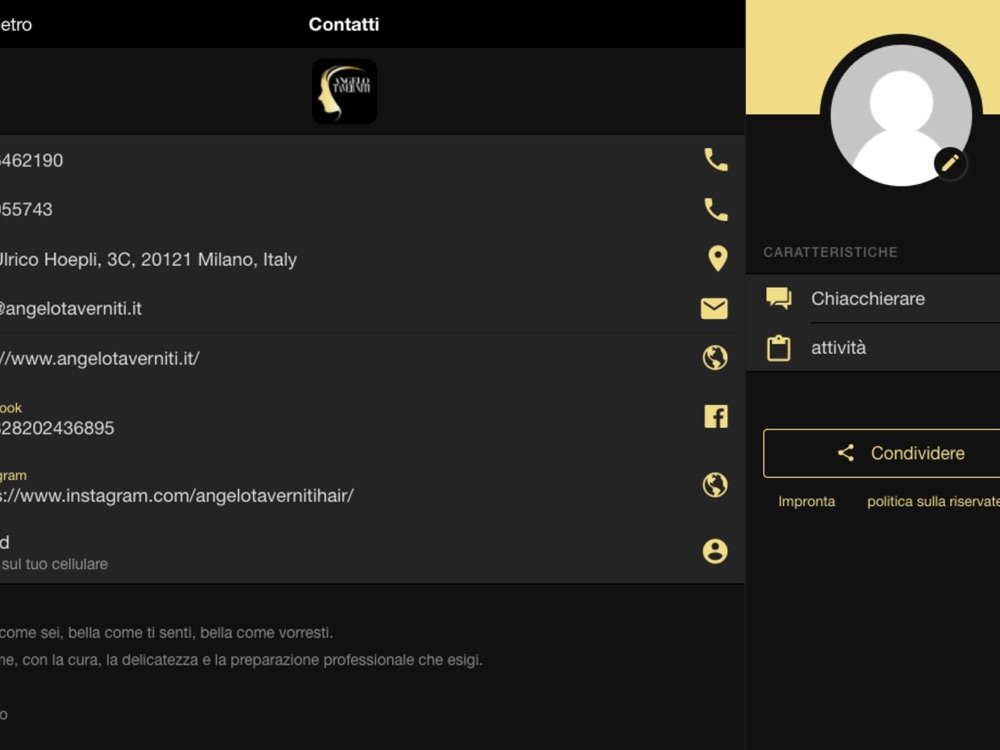The image size is (1000, 750).
Task: Click the www.angelotaverniti.it website address
Action: (100, 358)
